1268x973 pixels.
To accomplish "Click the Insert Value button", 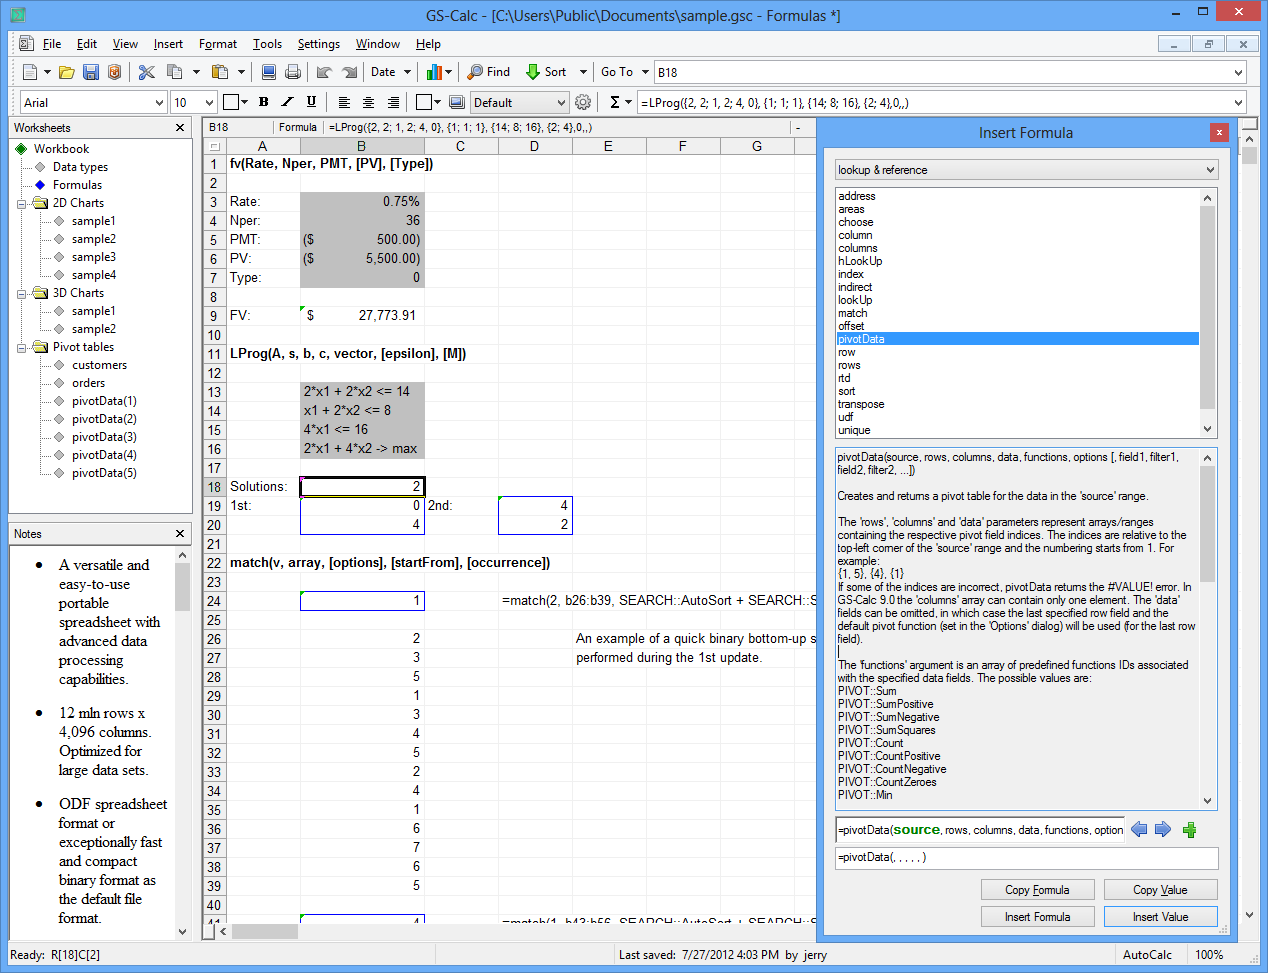I will 1160,916.
